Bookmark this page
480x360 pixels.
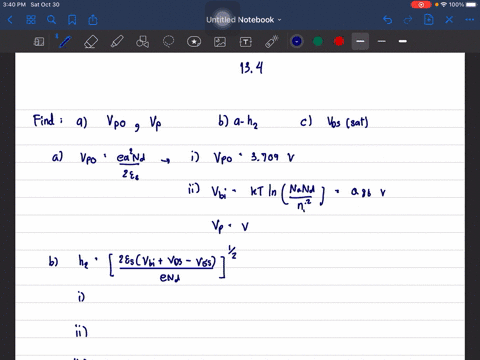72,20
